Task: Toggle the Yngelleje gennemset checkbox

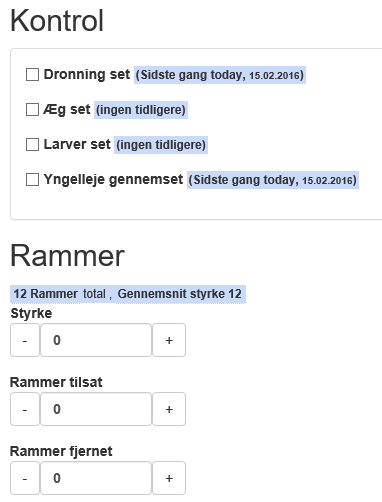Action: point(32,180)
